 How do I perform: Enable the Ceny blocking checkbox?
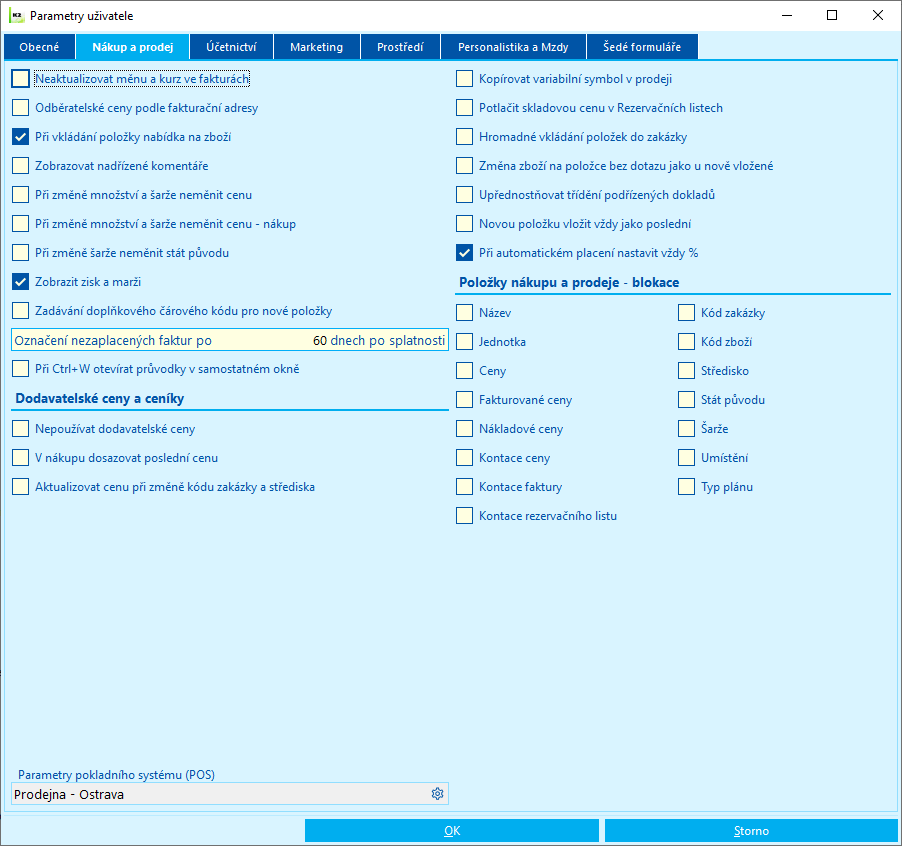pos(464,370)
